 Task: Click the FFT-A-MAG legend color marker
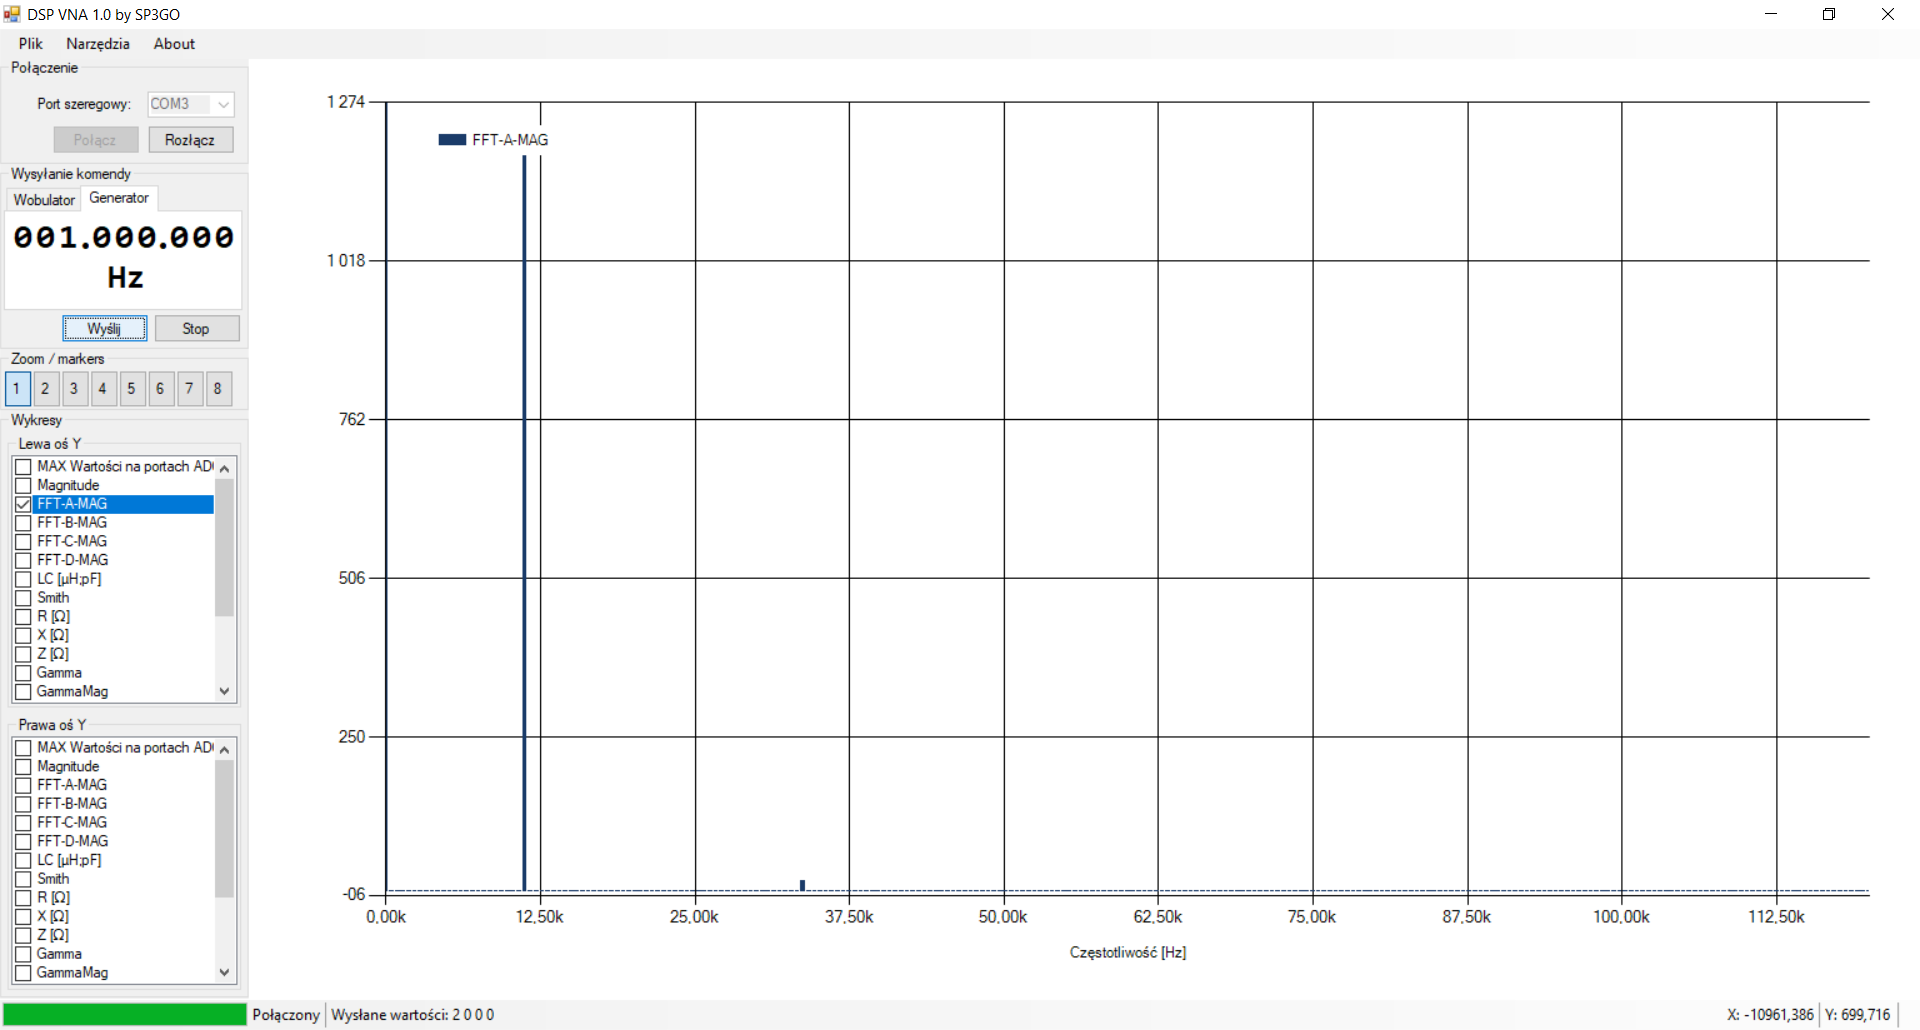(452, 140)
